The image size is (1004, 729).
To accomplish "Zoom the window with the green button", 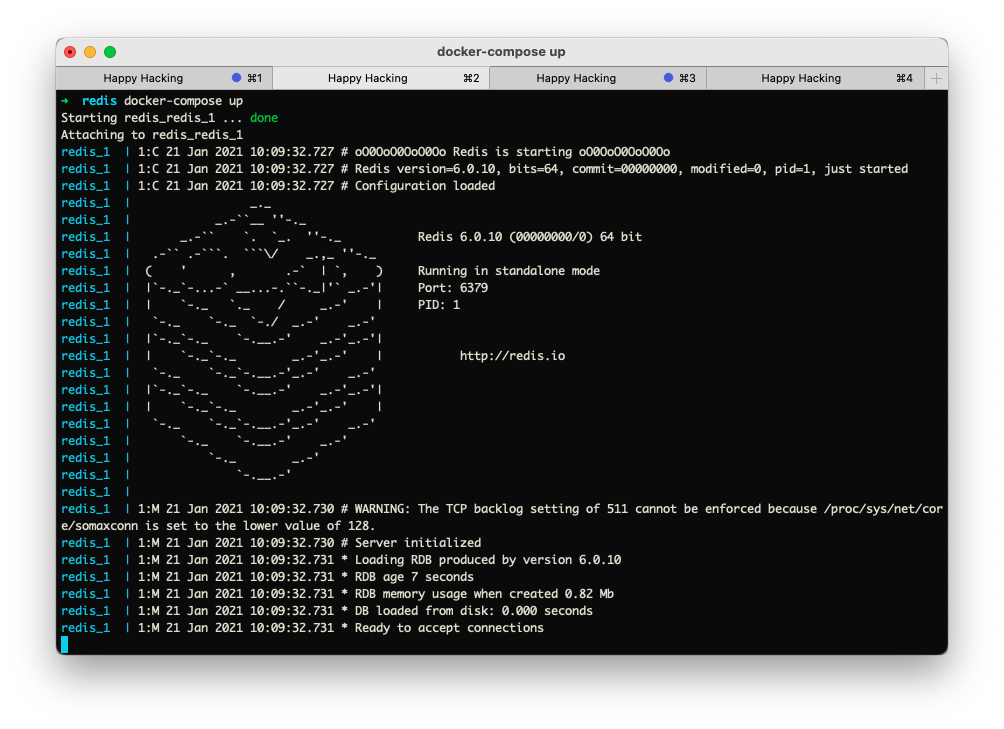I will coord(110,52).
